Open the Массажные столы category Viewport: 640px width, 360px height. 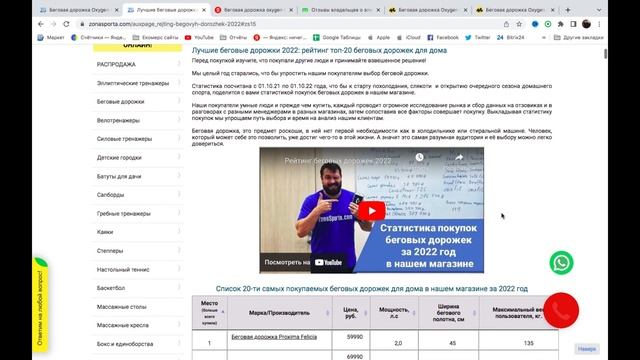coord(121,307)
